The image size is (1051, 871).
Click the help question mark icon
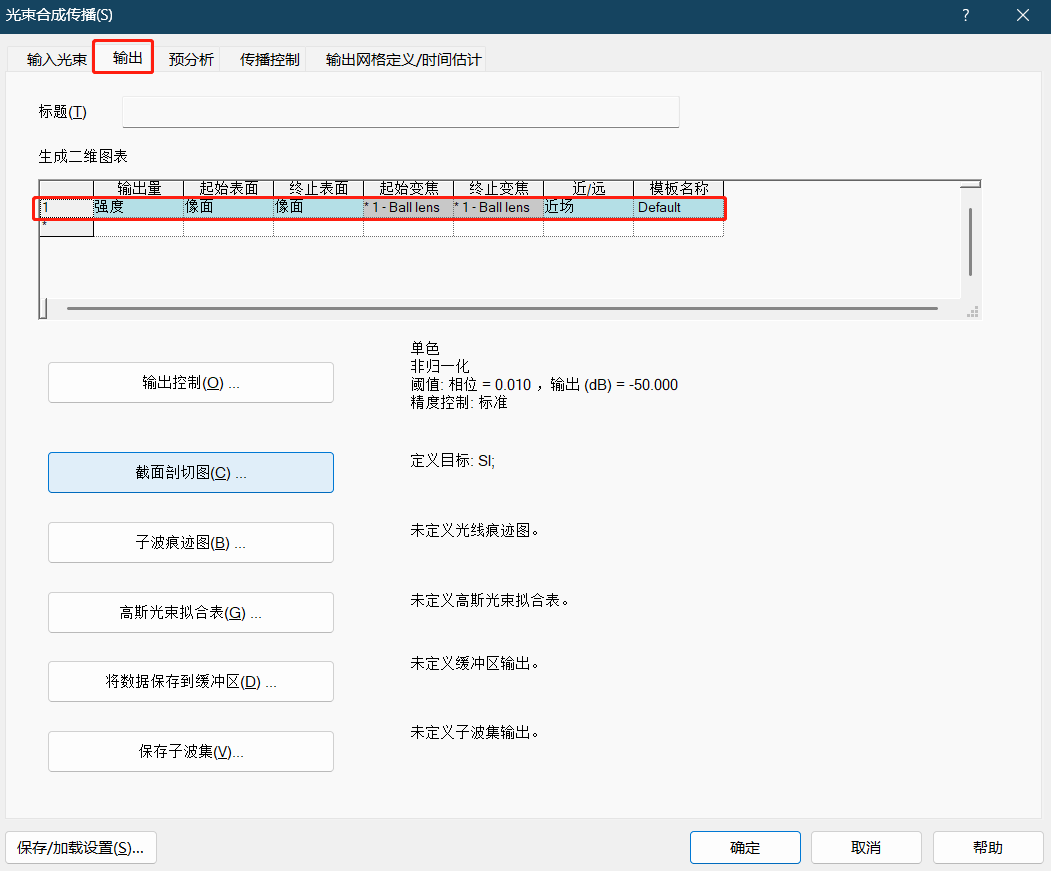pos(965,15)
